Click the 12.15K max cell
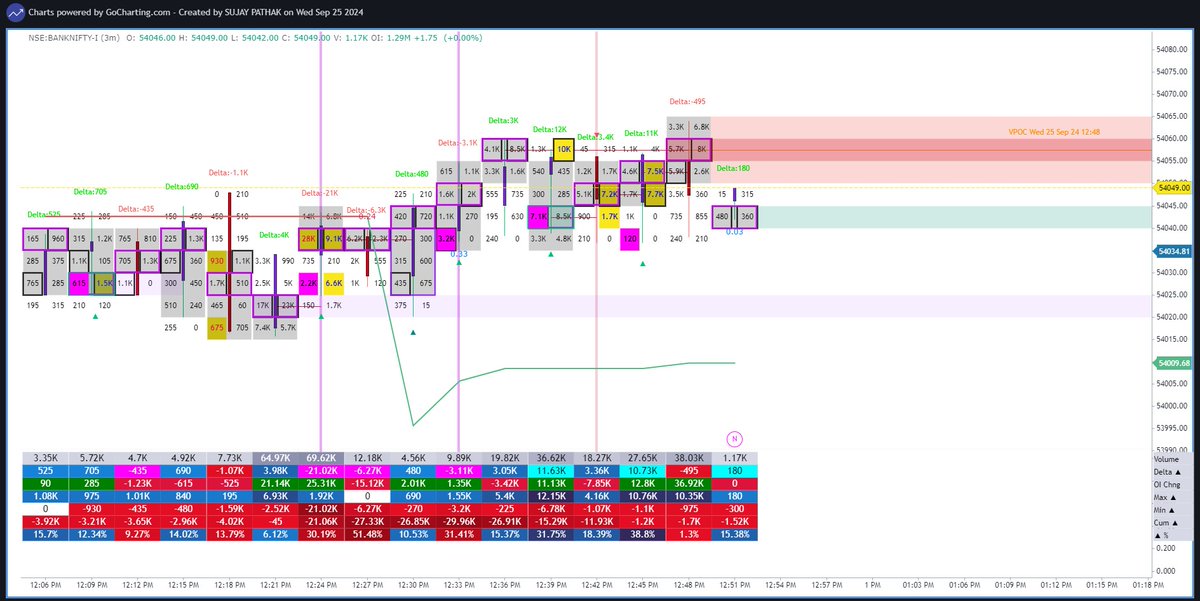This screenshot has height=601, width=1200. 549,497
